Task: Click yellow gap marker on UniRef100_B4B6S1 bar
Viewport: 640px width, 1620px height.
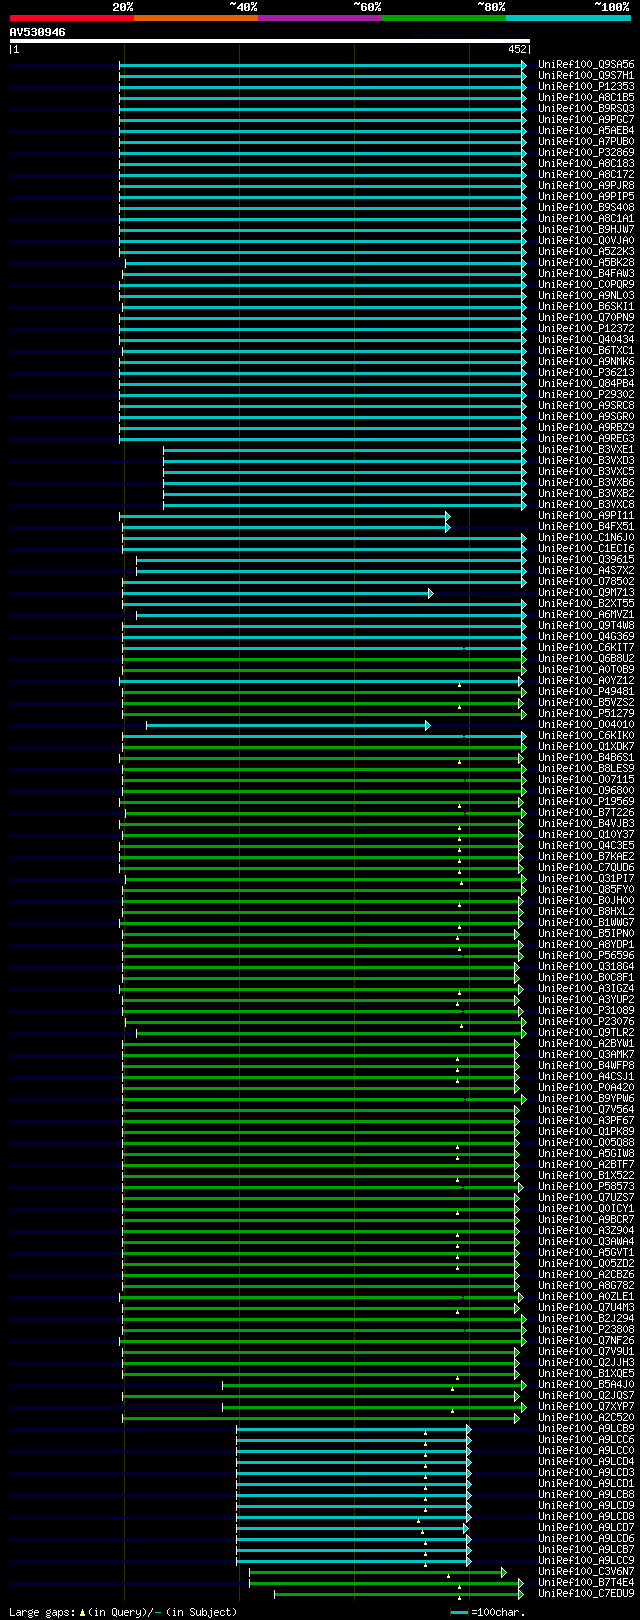Action: click(x=460, y=761)
